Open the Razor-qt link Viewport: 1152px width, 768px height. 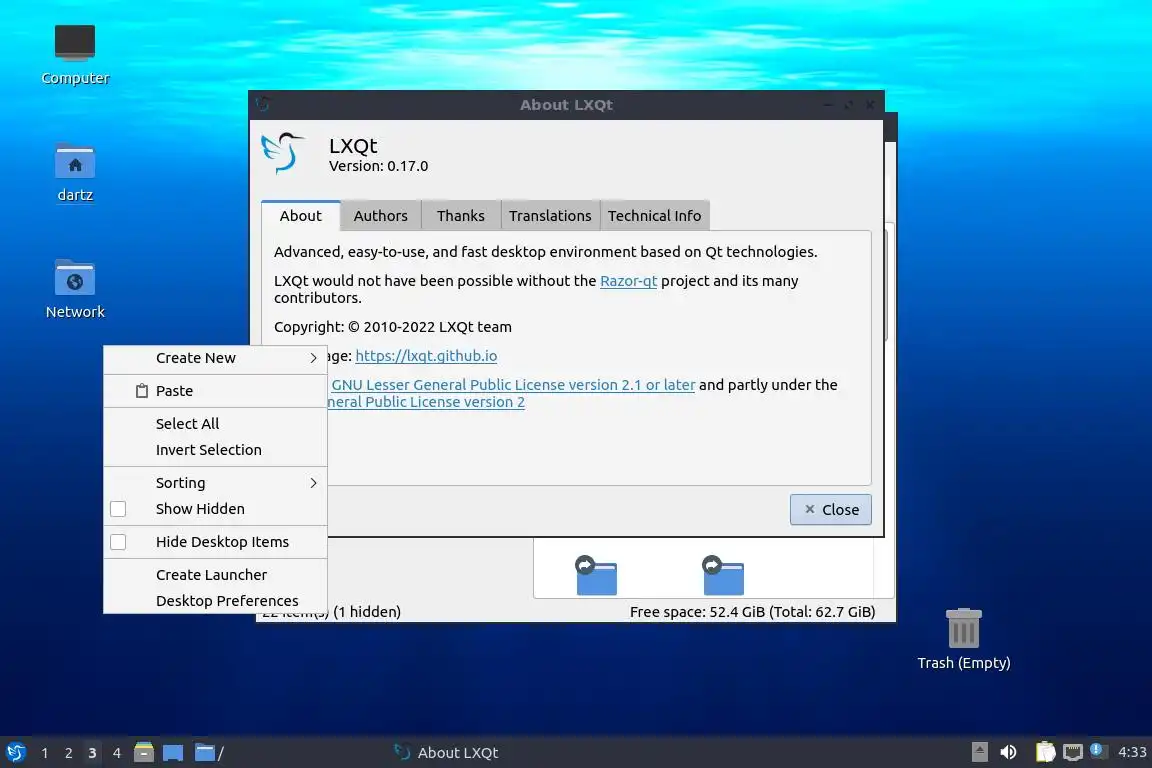tap(628, 281)
